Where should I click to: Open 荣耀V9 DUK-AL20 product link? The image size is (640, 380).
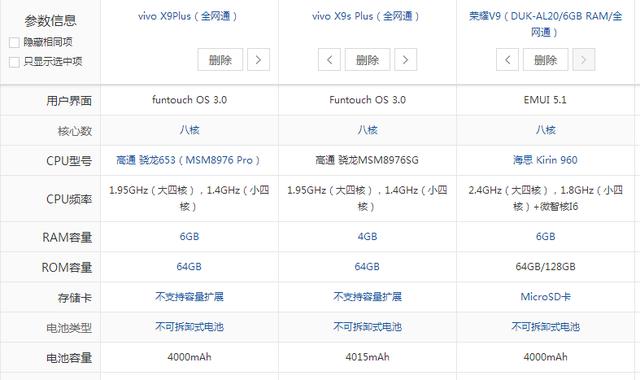tap(545, 24)
